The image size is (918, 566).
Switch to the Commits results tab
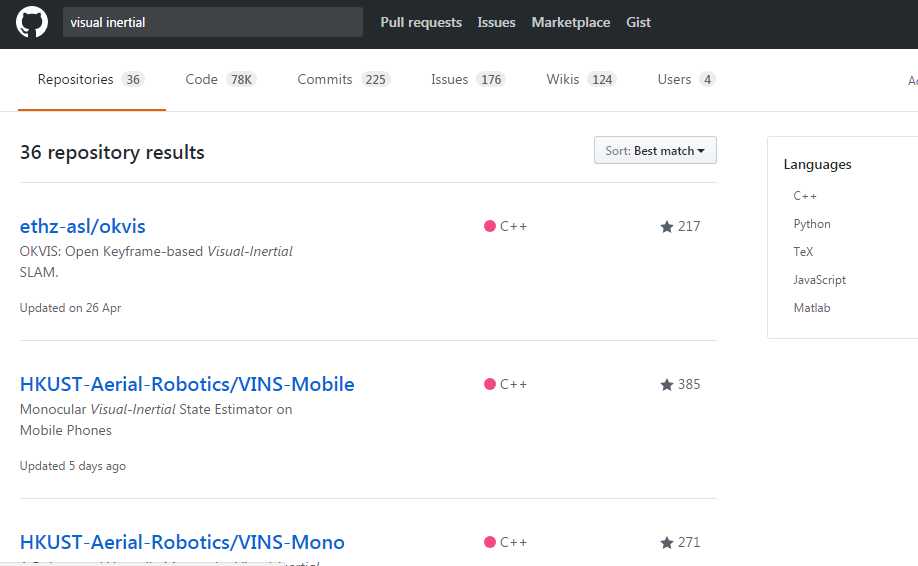344,80
